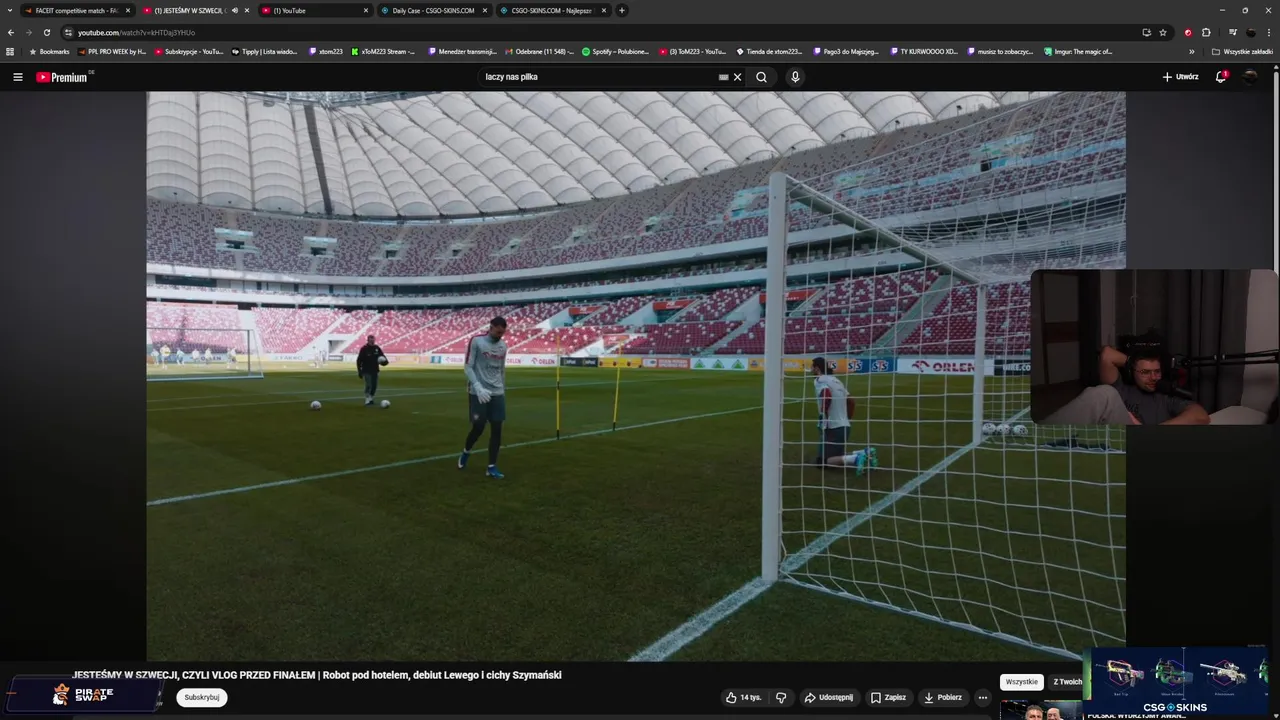Viewport: 1280px width, 720px height.
Task: Click the Subskrybuj subscribe button
Action: (202, 697)
